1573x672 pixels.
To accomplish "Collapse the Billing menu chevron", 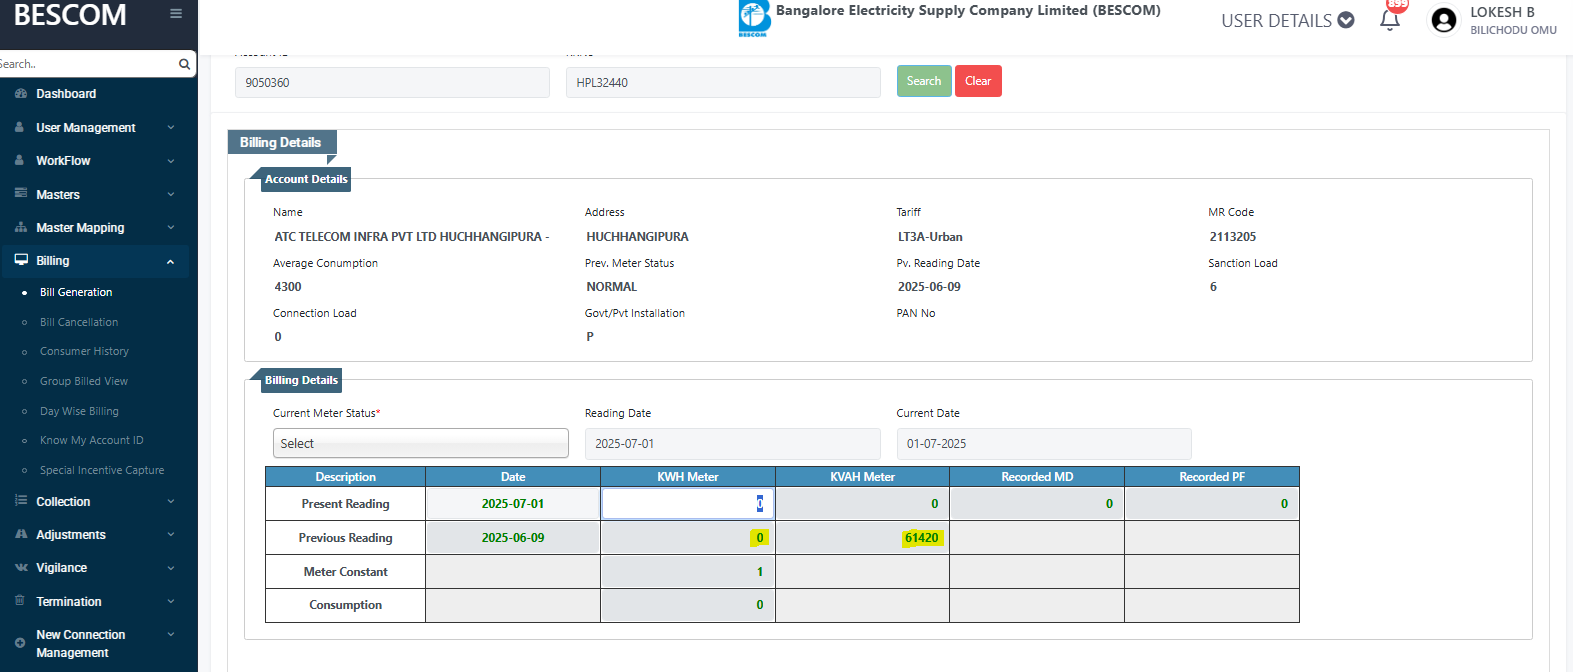I will (x=171, y=261).
